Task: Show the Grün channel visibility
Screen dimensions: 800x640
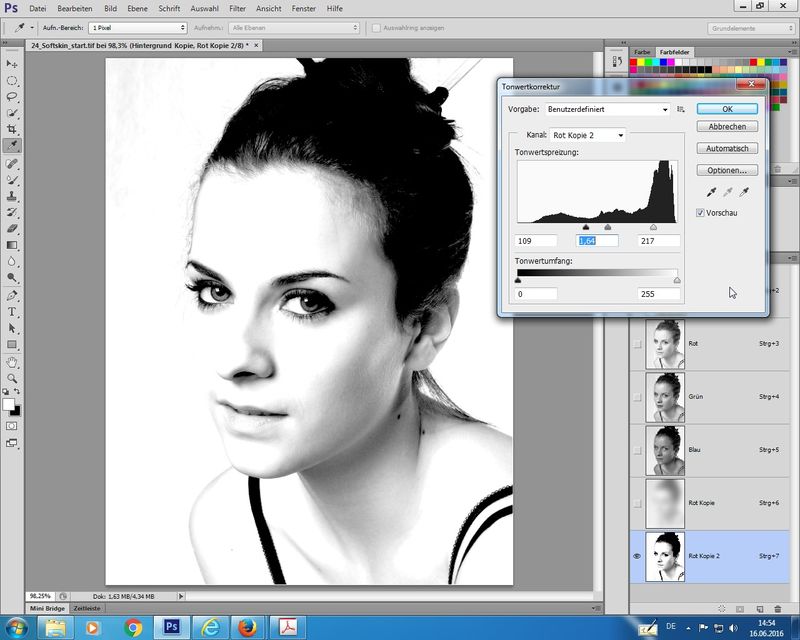Action: point(637,397)
